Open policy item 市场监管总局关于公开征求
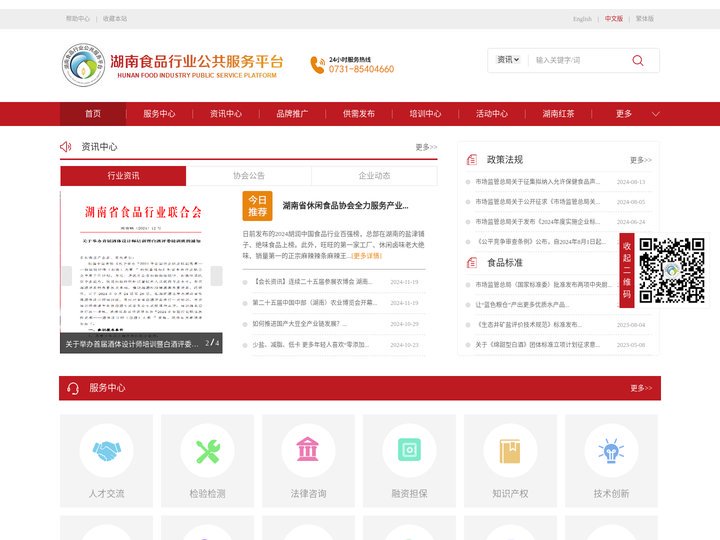The height and width of the screenshot is (540, 720). click(538, 202)
